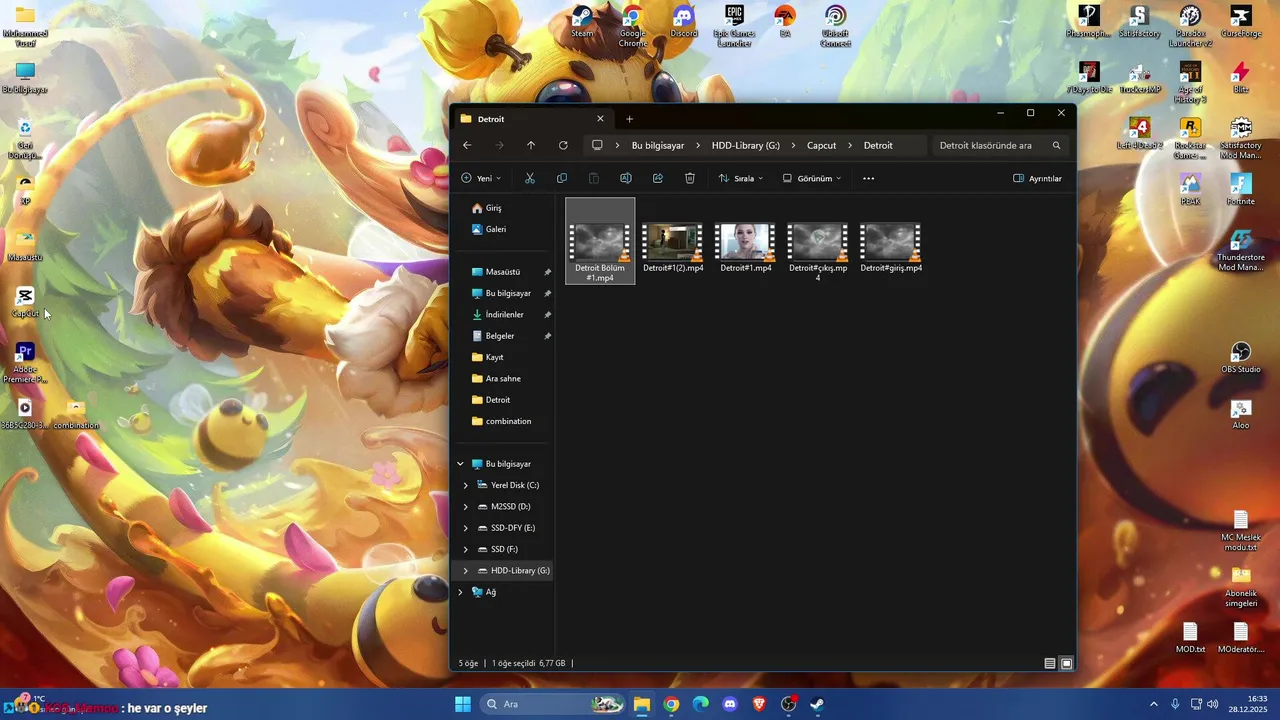Open the See more three-dots menu

(x=868, y=178)
